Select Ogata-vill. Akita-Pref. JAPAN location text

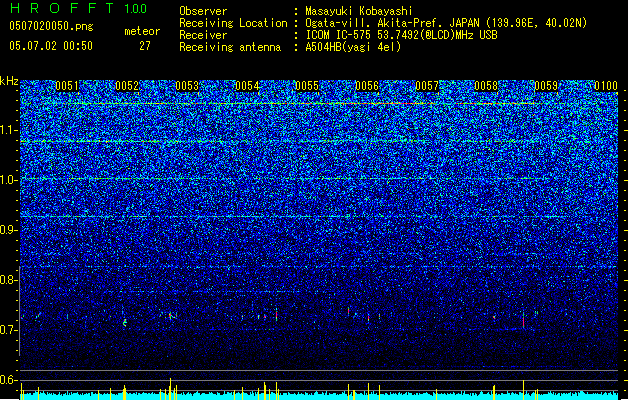click(446, 23)
